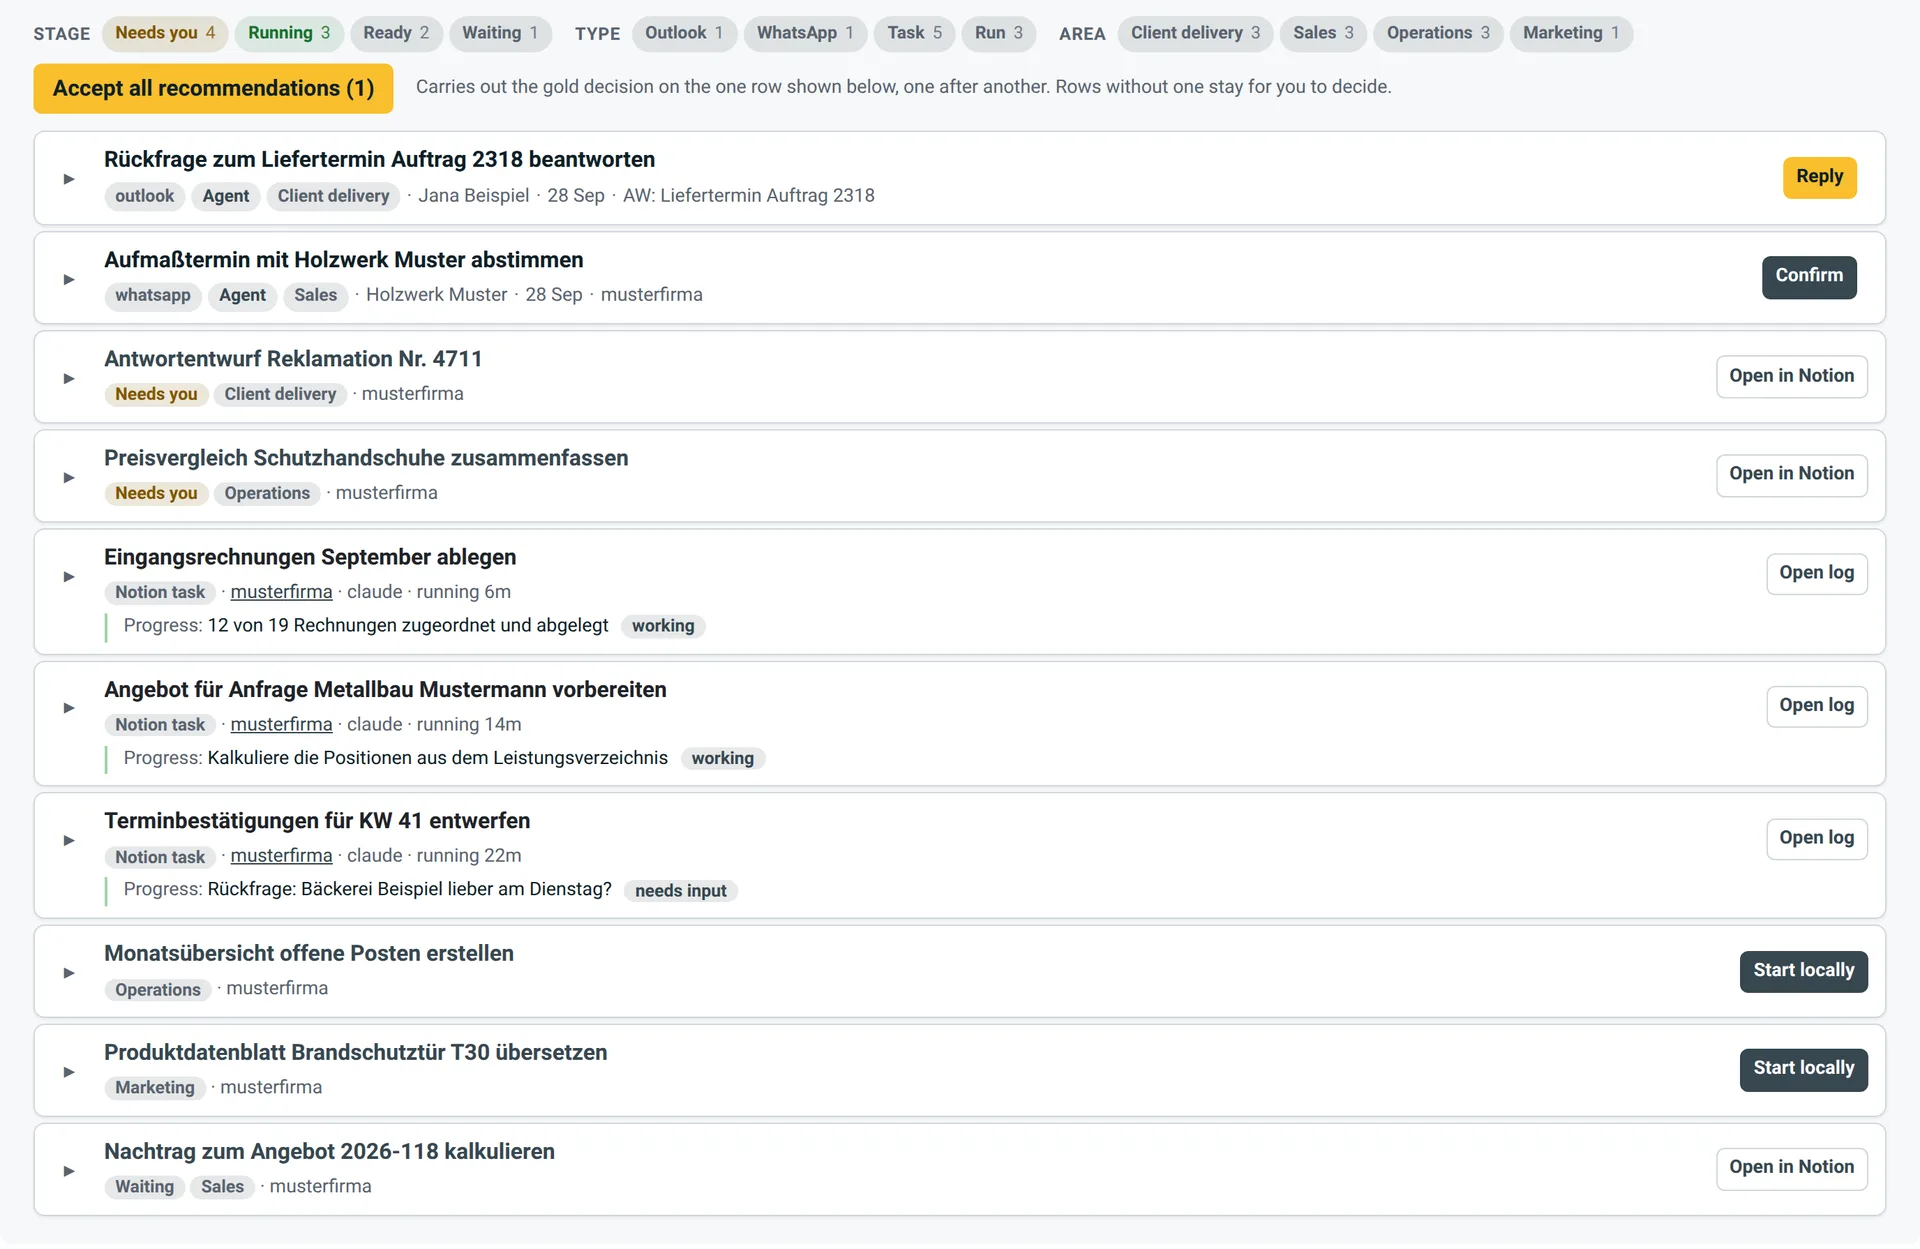Click Accept all recommendations button
Viewport: 1920px width, 1249px height.
point(213,88)
